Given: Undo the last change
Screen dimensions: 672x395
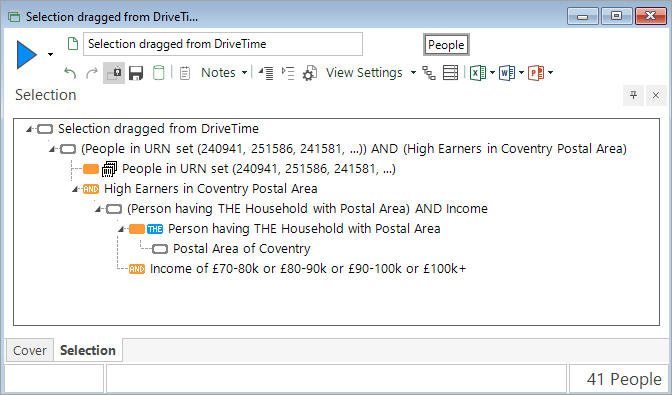Looking at the screenshot, I should pyautogui.click(x=70, y=73).
